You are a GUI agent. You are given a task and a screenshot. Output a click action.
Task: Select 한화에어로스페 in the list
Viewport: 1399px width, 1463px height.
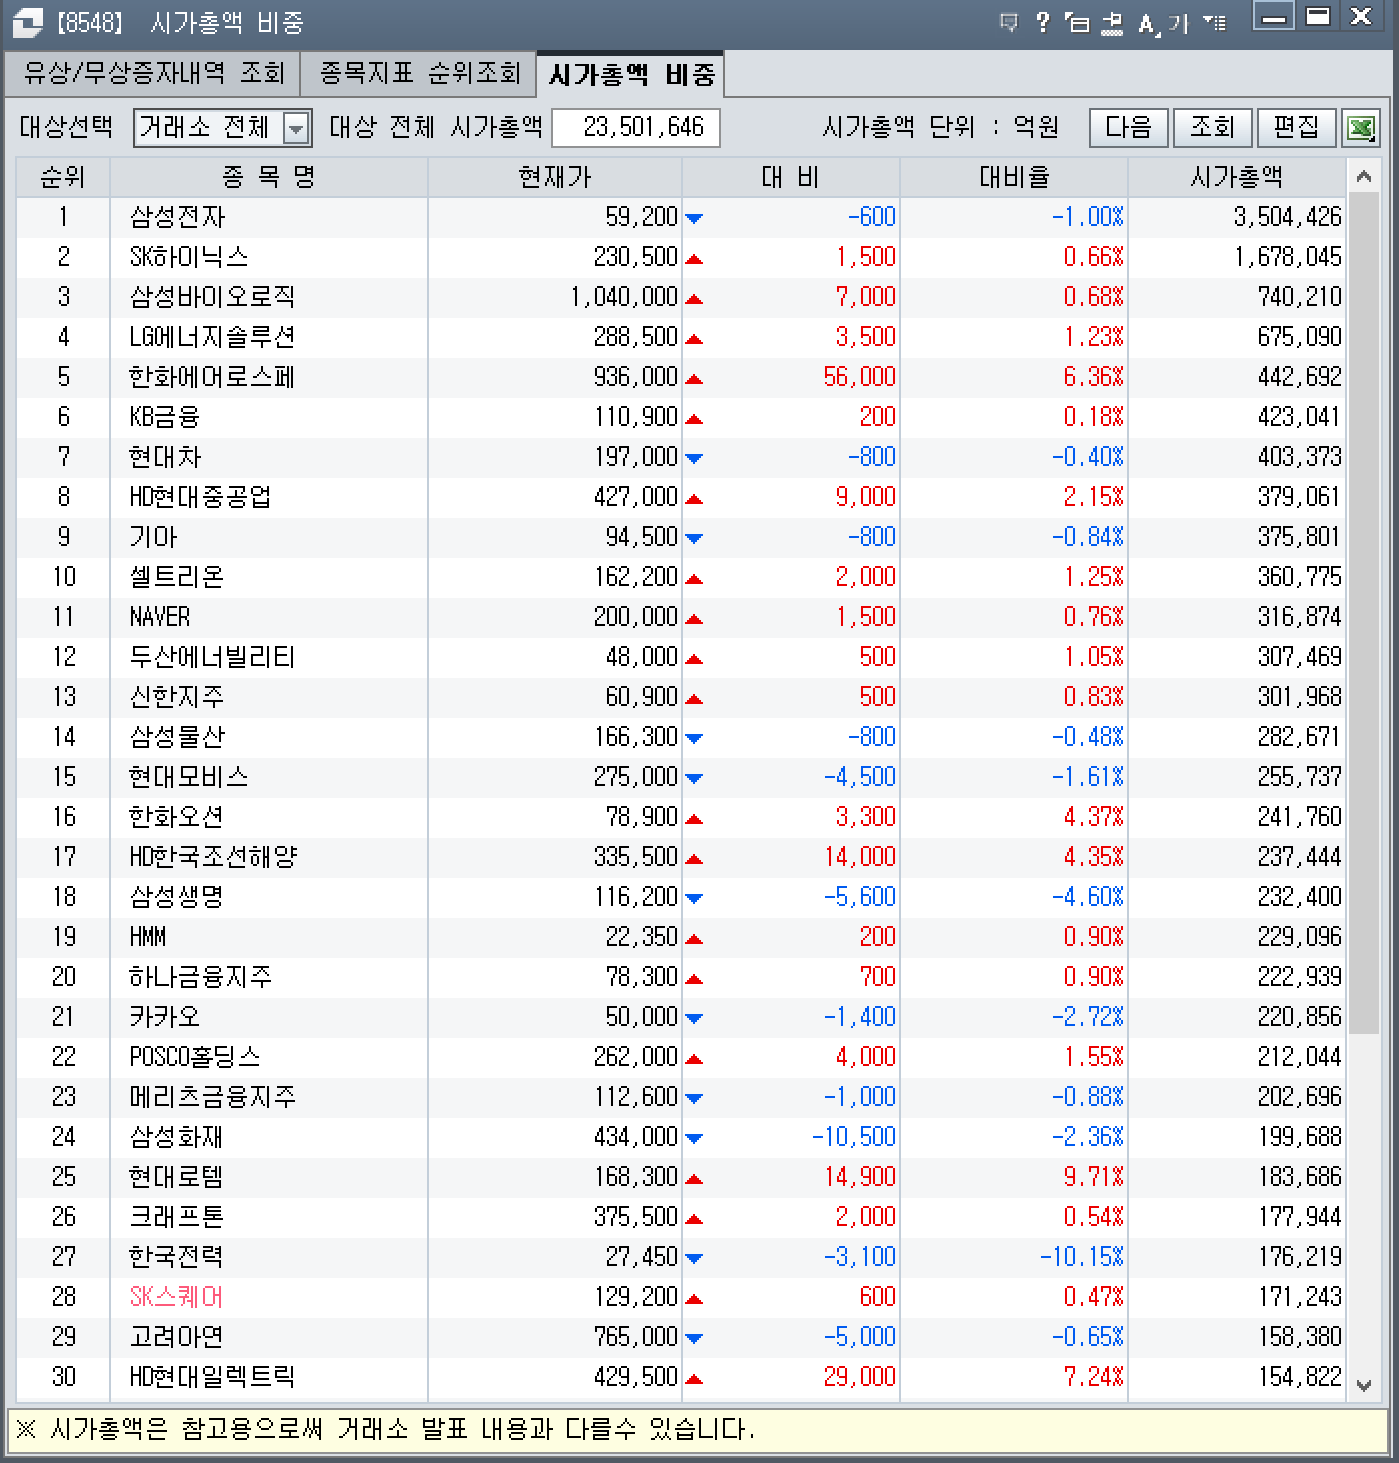click(x=212, y=377)
